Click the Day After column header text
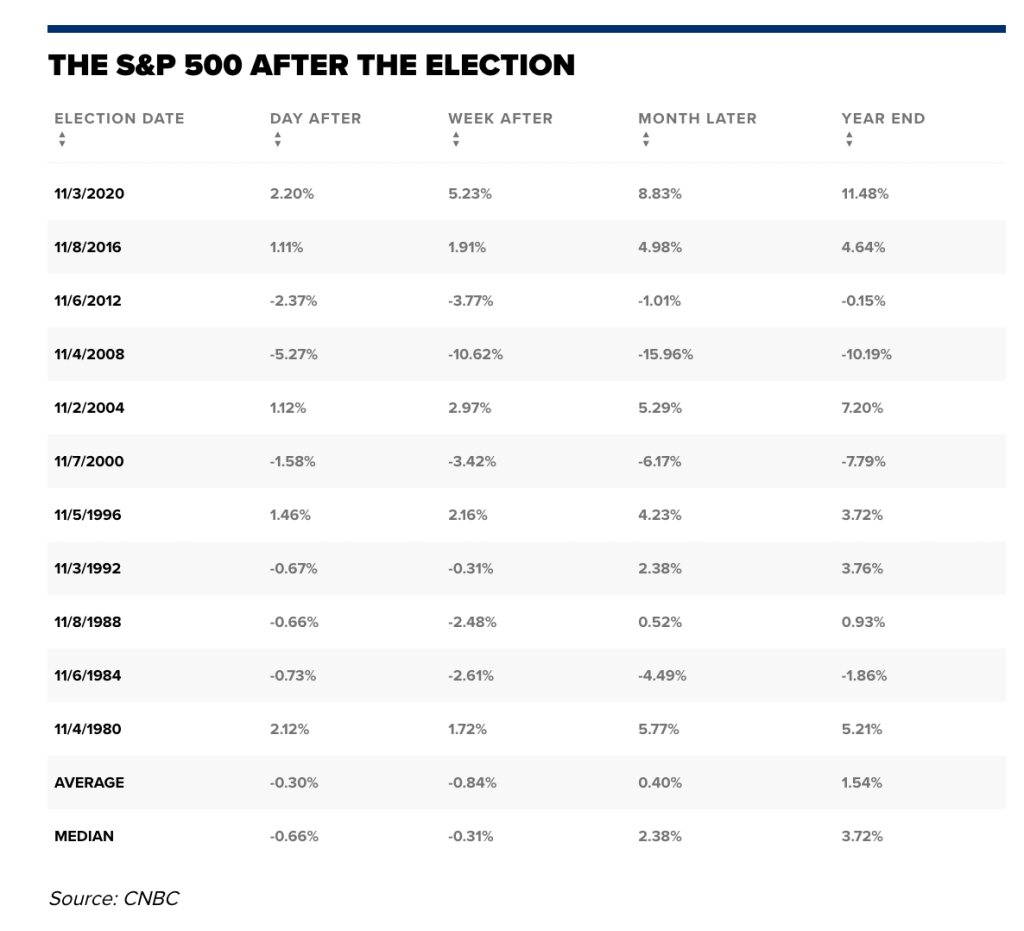The height and width of the screenshot is (931, 1024). tap(315, 118)
